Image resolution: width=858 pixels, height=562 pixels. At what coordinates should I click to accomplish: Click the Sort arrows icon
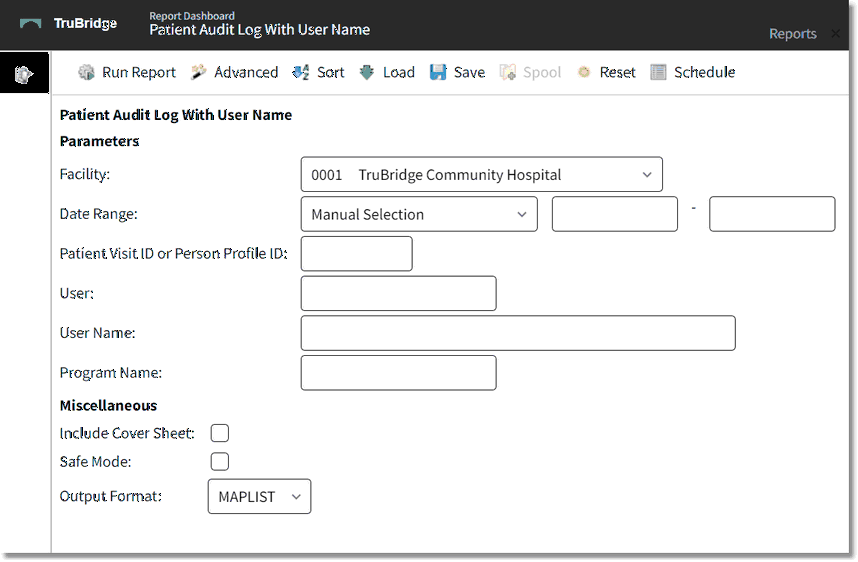tap(301, 72)
